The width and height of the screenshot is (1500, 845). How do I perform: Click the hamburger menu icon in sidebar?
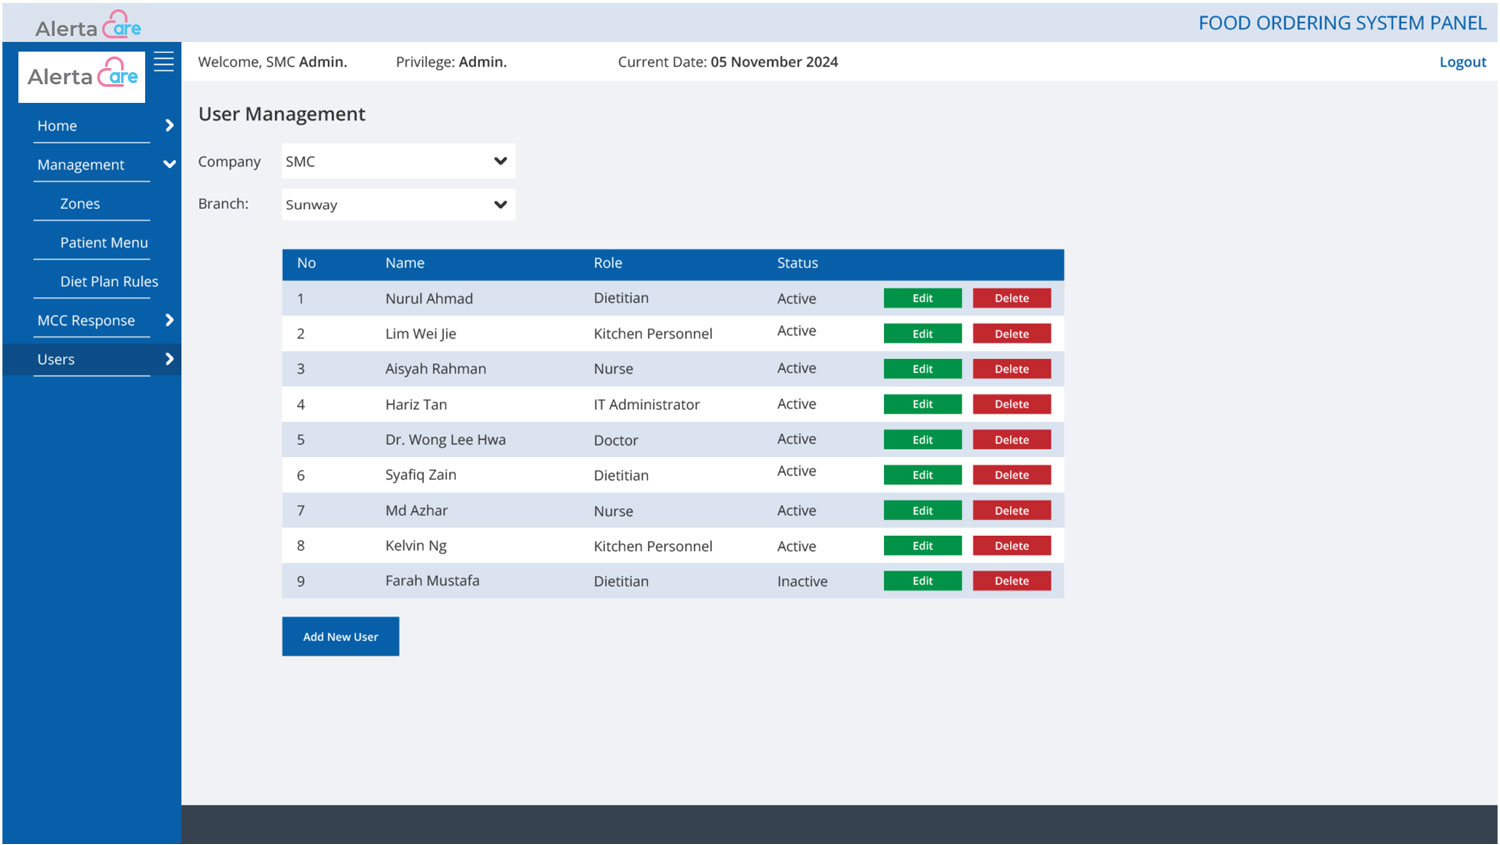coord(164,62)
